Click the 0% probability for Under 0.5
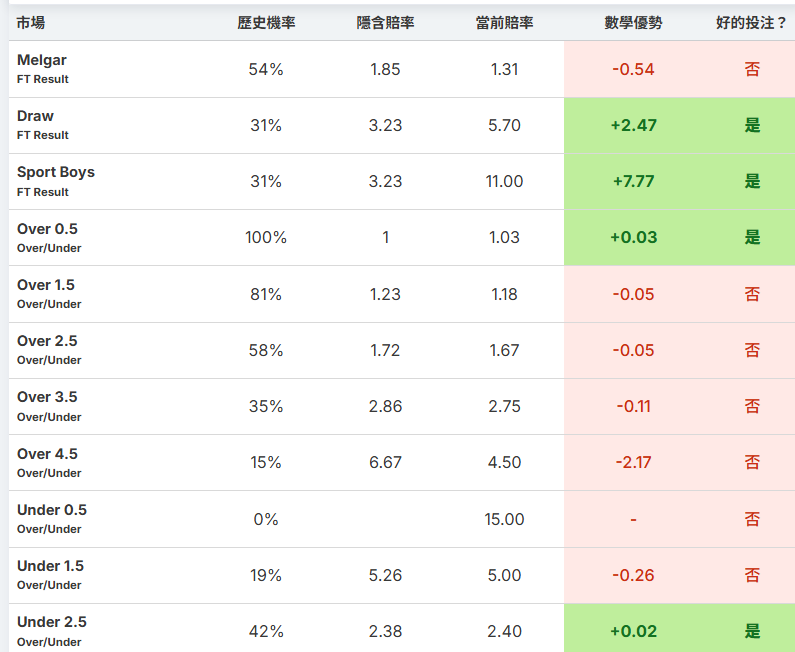Image resolution: width=795 pixels, height=652 pixels. tap(266, 519)
